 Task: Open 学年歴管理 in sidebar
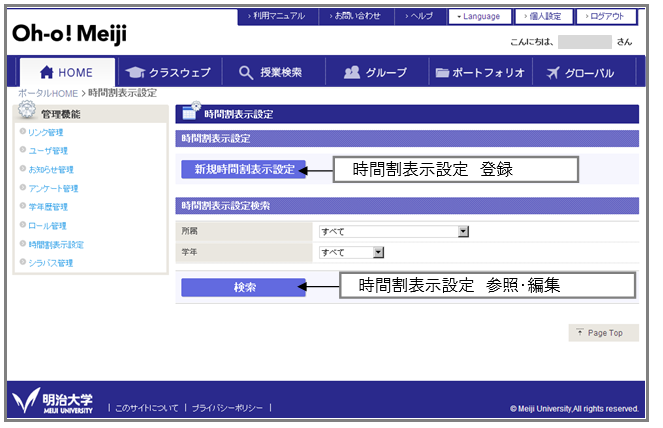click(48, 207)
